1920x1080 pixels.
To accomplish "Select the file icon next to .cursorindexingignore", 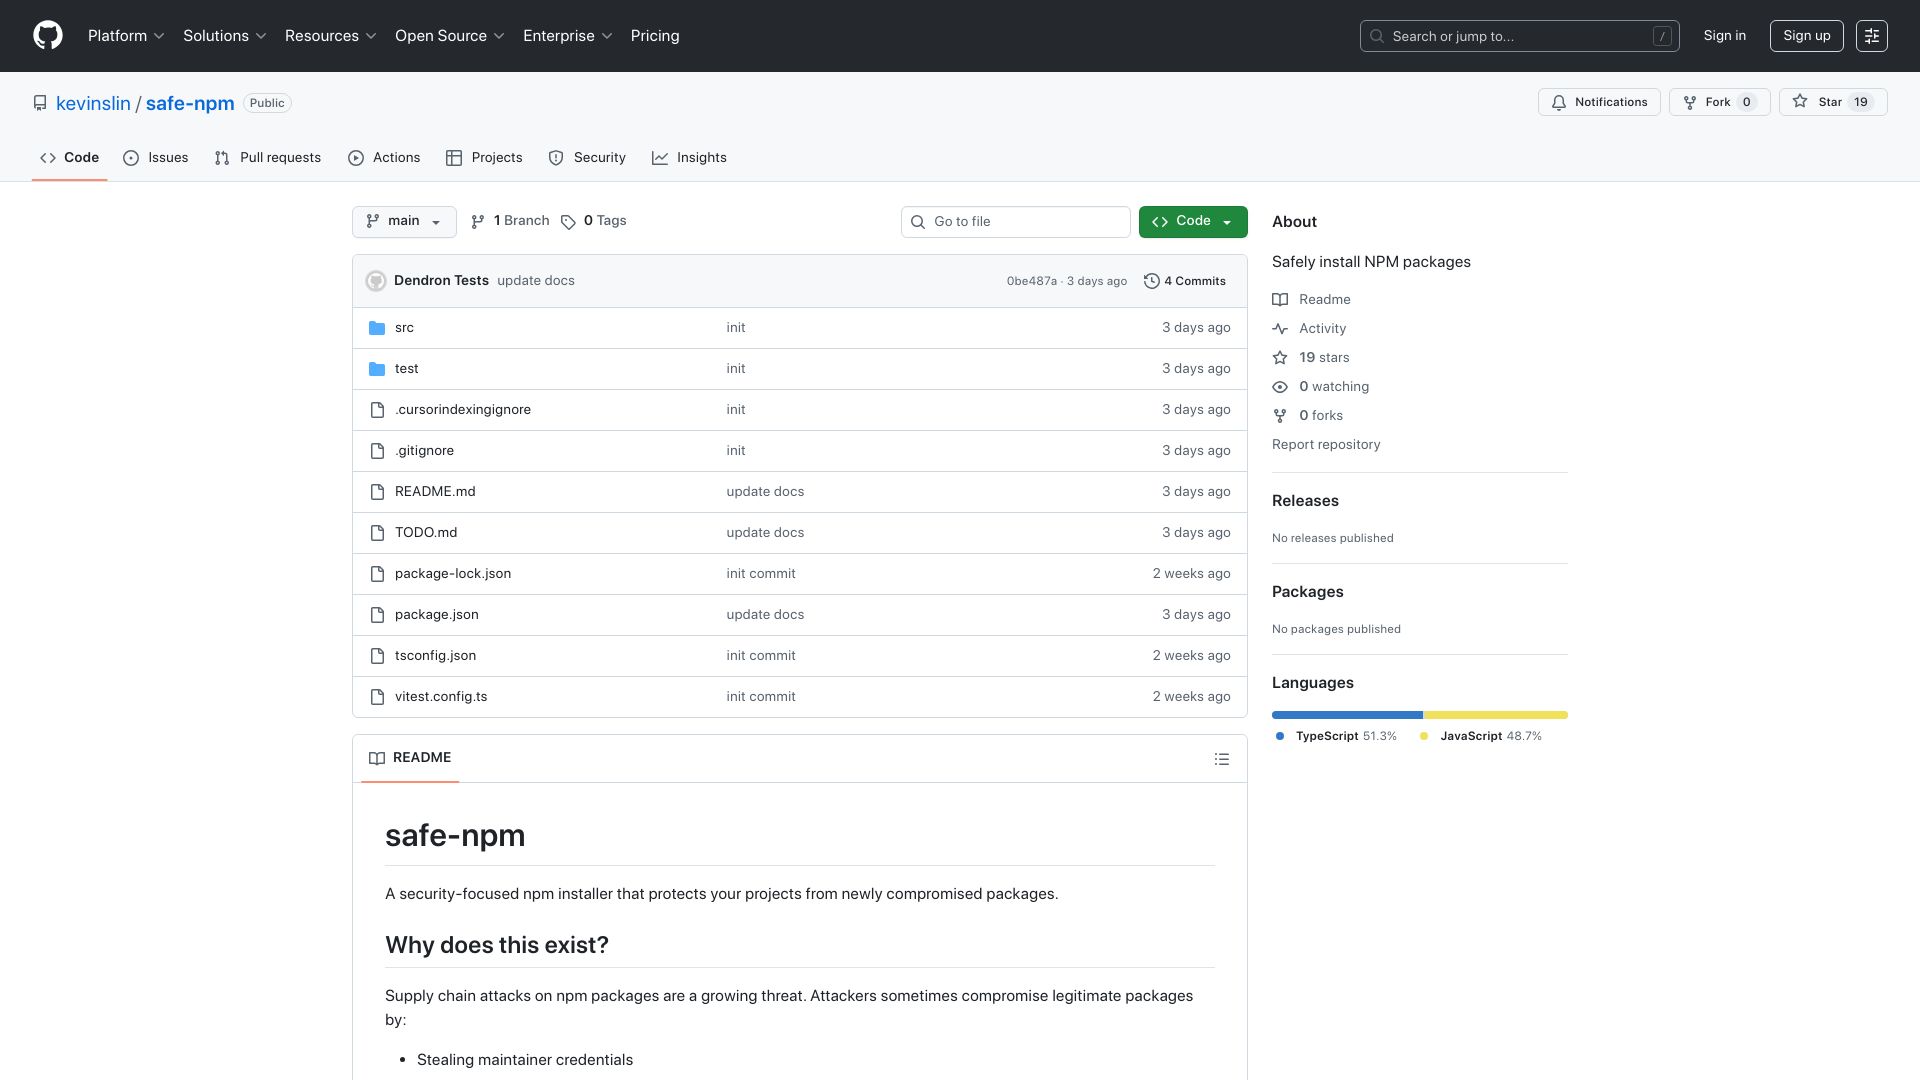I will click(377, 410).
